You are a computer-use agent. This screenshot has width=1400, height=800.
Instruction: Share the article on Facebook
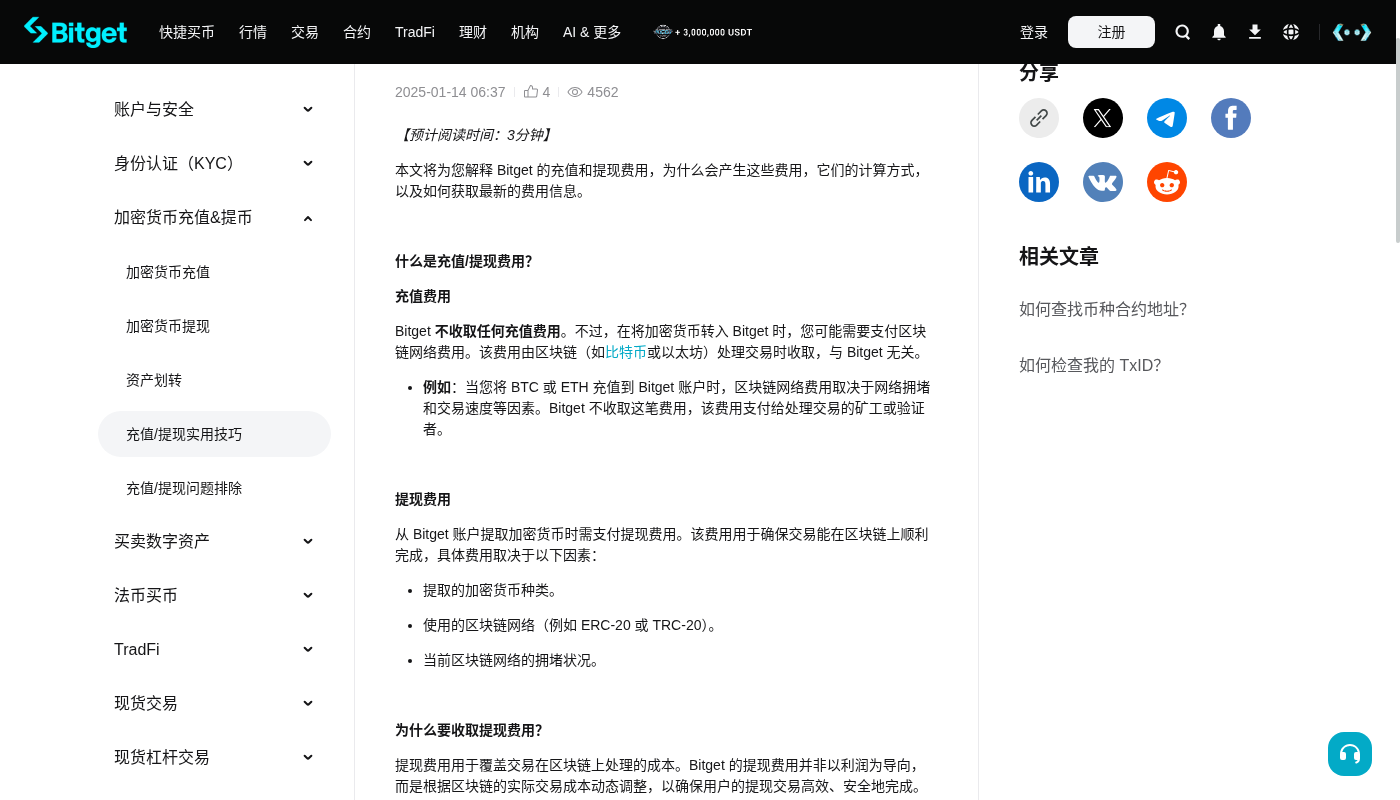pyautogui.click(x=1231, y=118)
